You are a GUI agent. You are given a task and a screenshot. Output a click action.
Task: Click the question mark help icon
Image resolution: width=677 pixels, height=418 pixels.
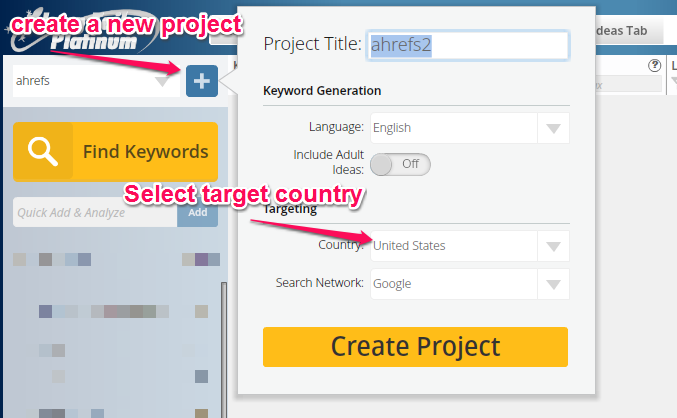[x=655, y=66]
